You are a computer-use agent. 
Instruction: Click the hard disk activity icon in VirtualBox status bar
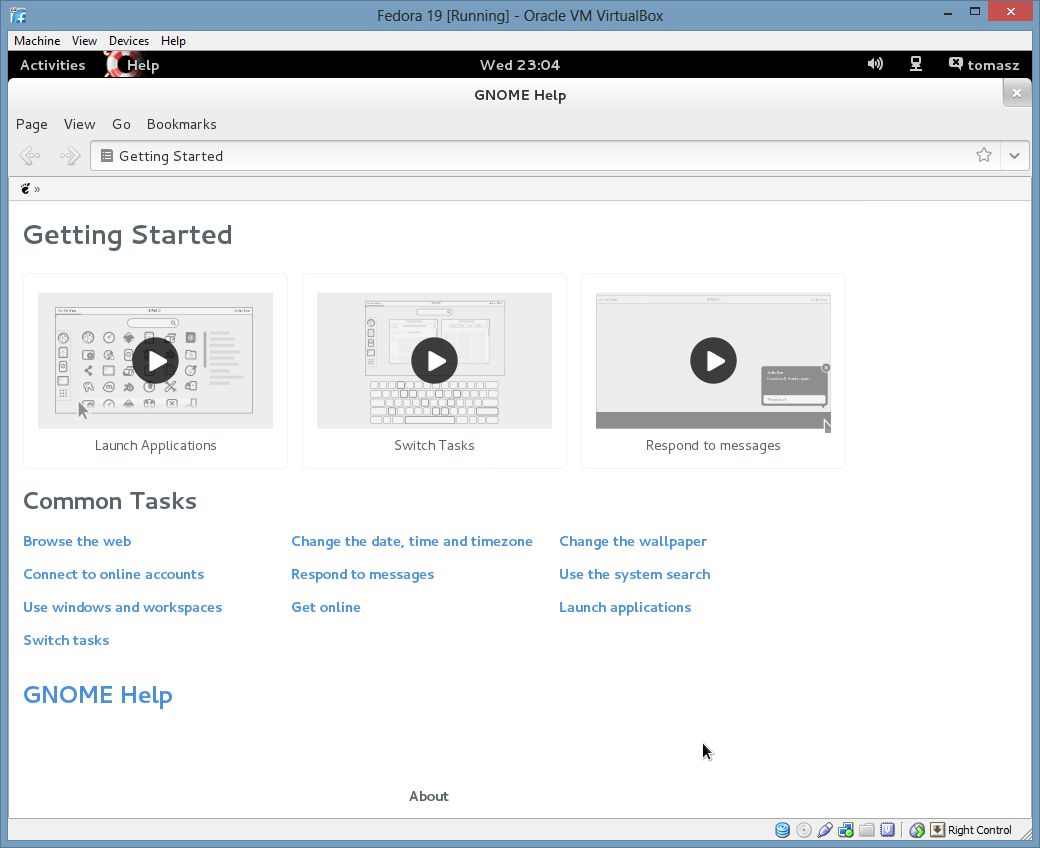coord(783,830)
